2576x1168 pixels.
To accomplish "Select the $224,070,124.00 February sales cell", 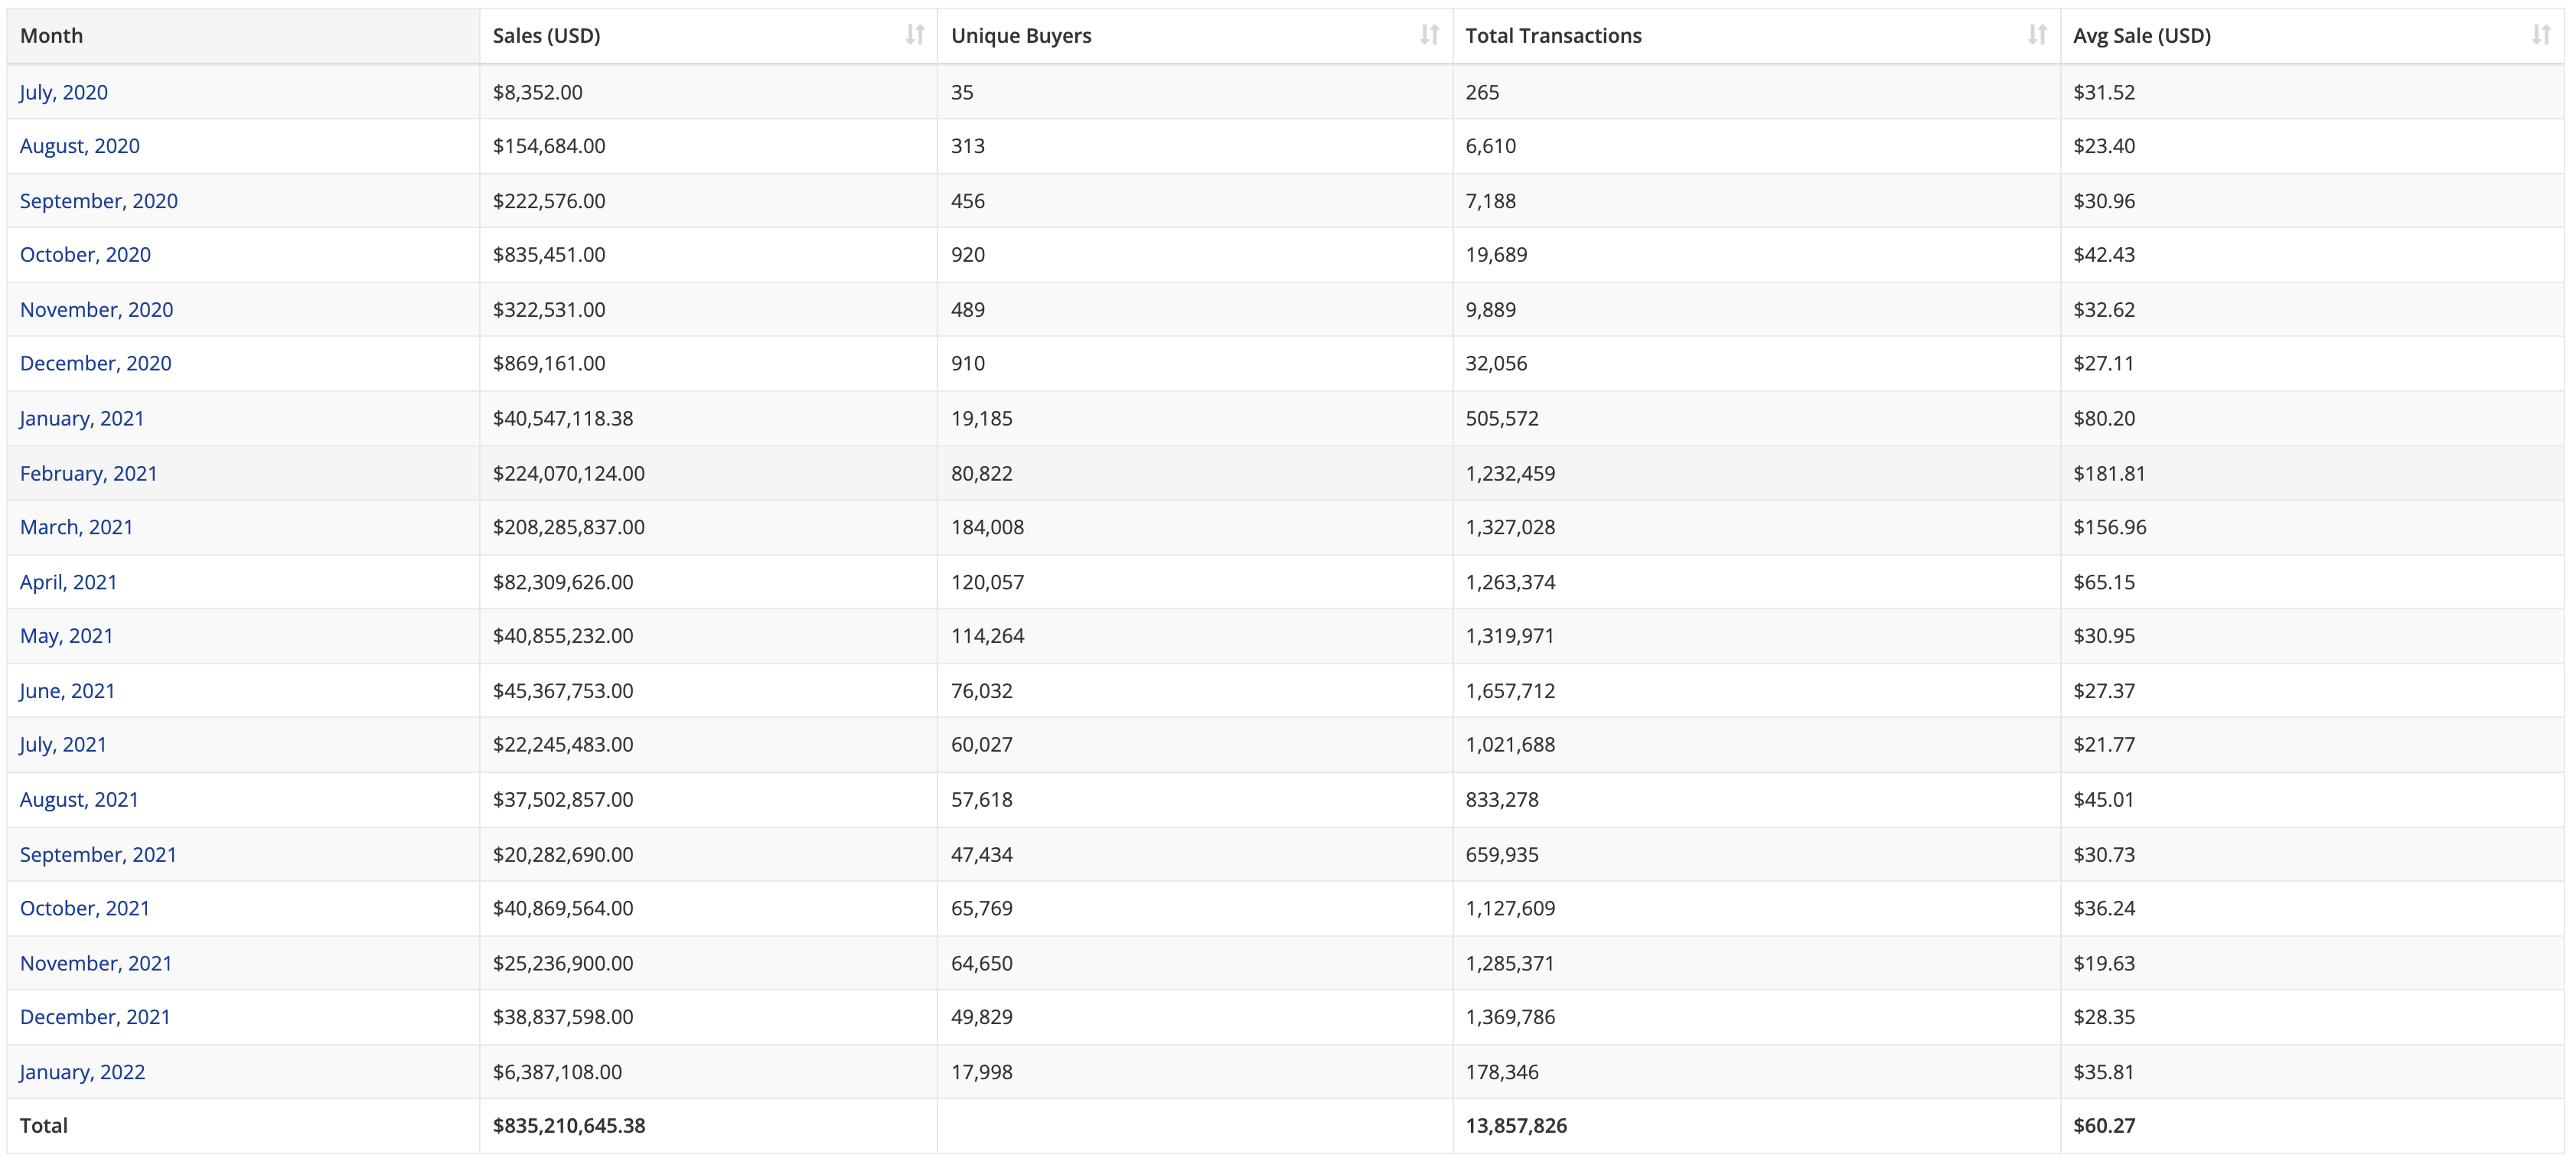I will point(568,474).
